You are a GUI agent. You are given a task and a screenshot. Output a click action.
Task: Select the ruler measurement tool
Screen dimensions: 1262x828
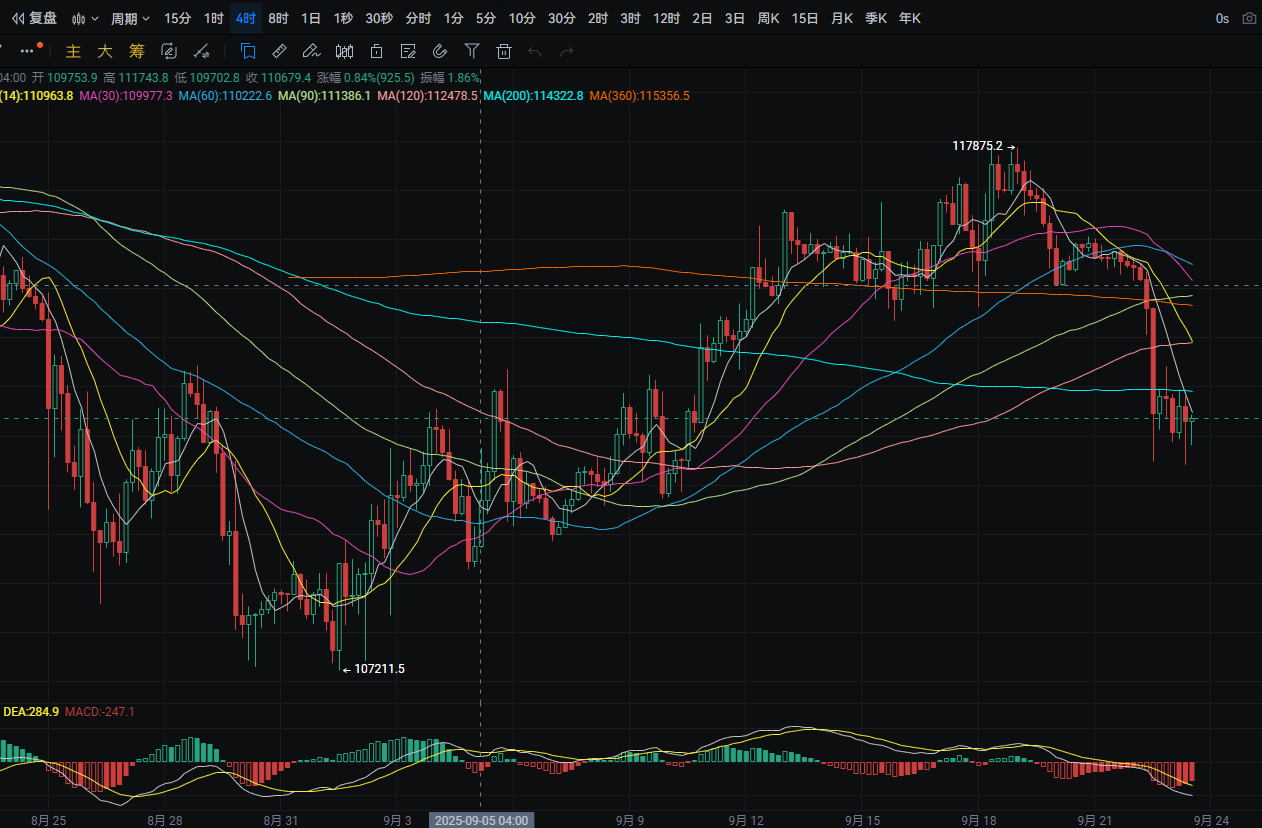pyautogui.click(x=280, y=51)
